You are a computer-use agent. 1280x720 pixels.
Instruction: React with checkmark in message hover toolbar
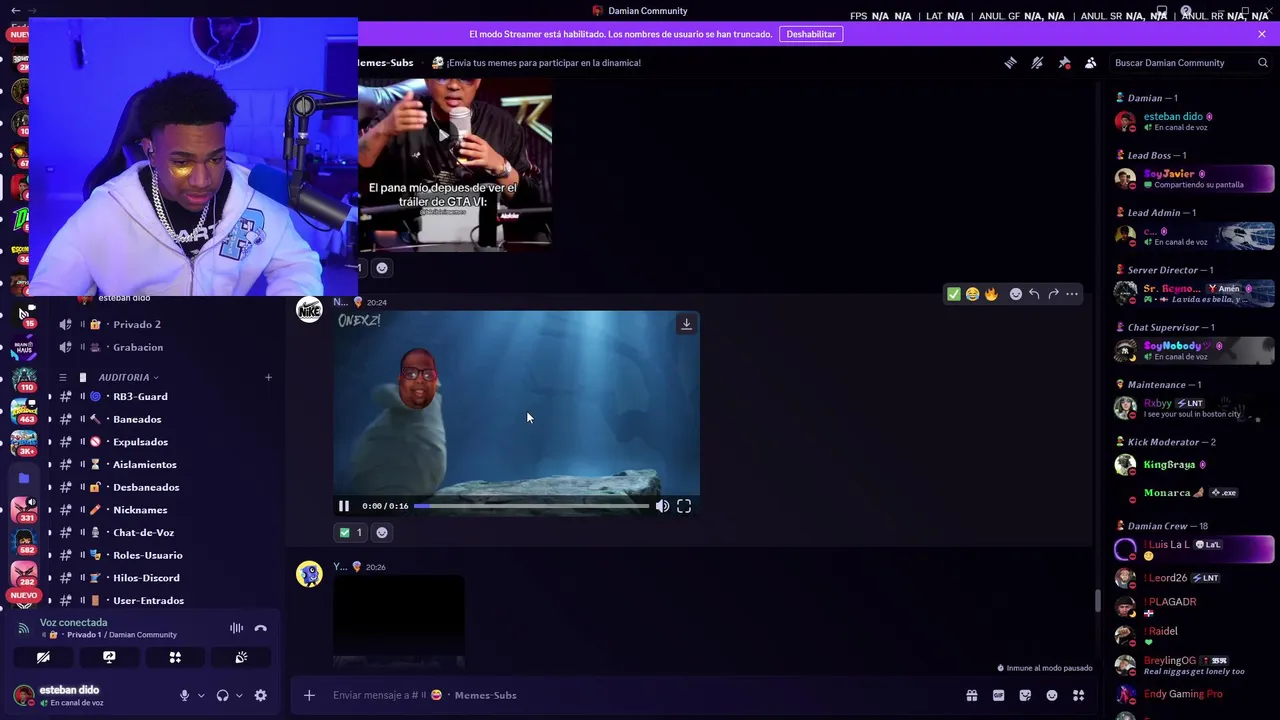pos(954,294)
